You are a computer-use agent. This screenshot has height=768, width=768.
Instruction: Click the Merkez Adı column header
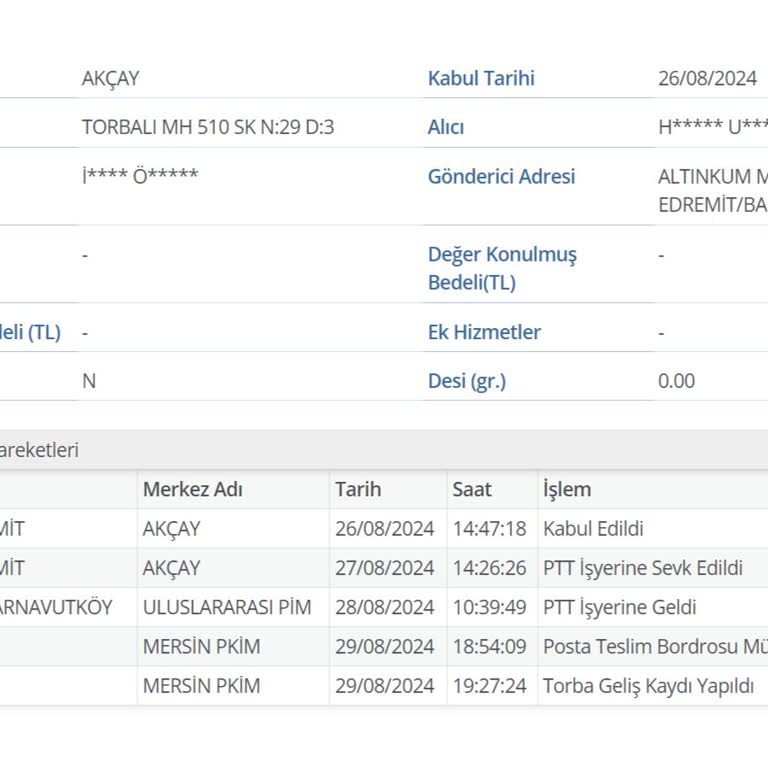tap(192, 490)
